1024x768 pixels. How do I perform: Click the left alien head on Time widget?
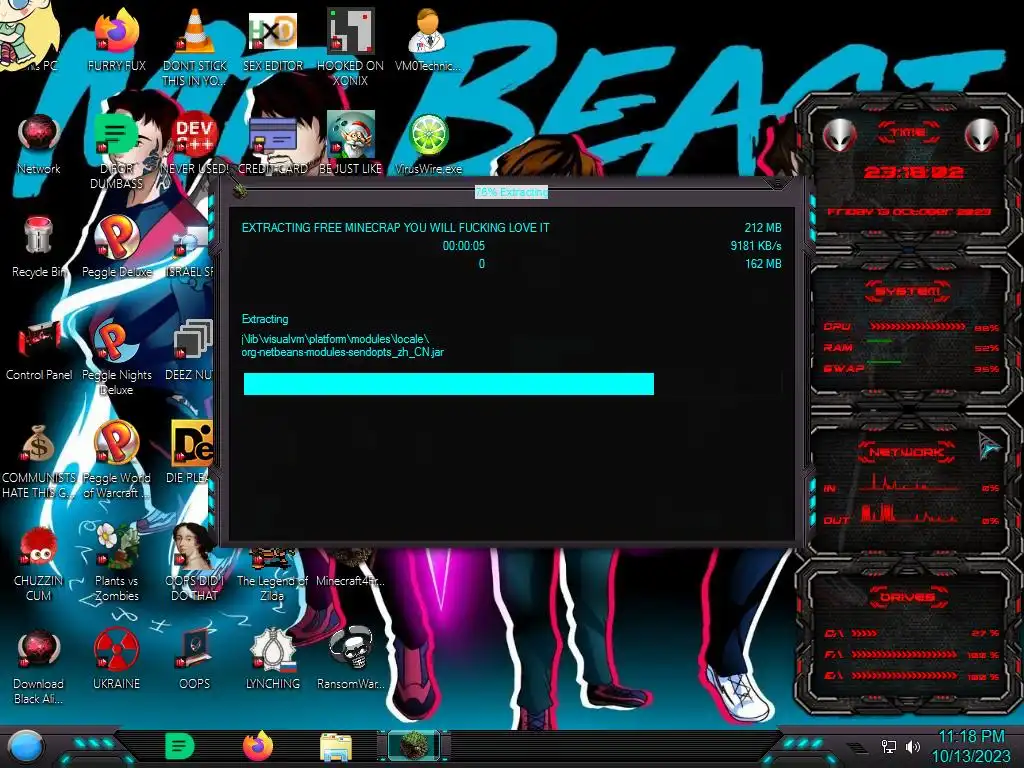[839, 135]
